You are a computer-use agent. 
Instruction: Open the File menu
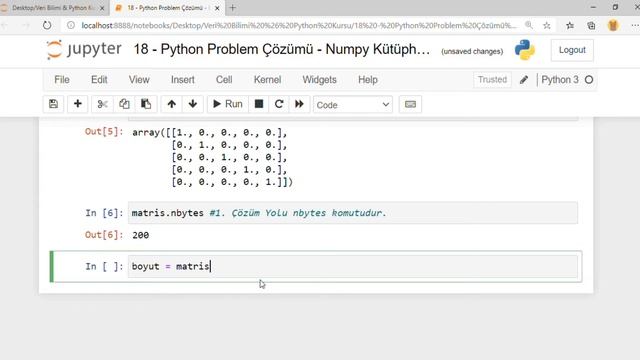tap(62, 80)
